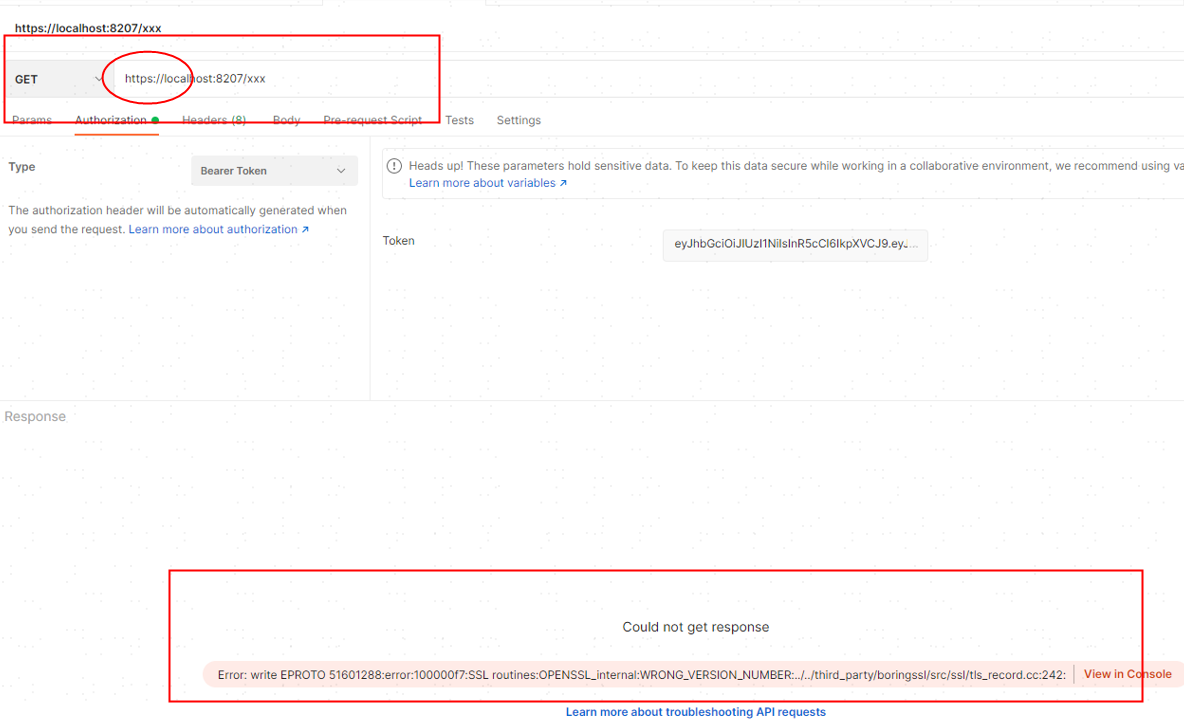Switch to the Headers (8) tab

tap(214, 120)
